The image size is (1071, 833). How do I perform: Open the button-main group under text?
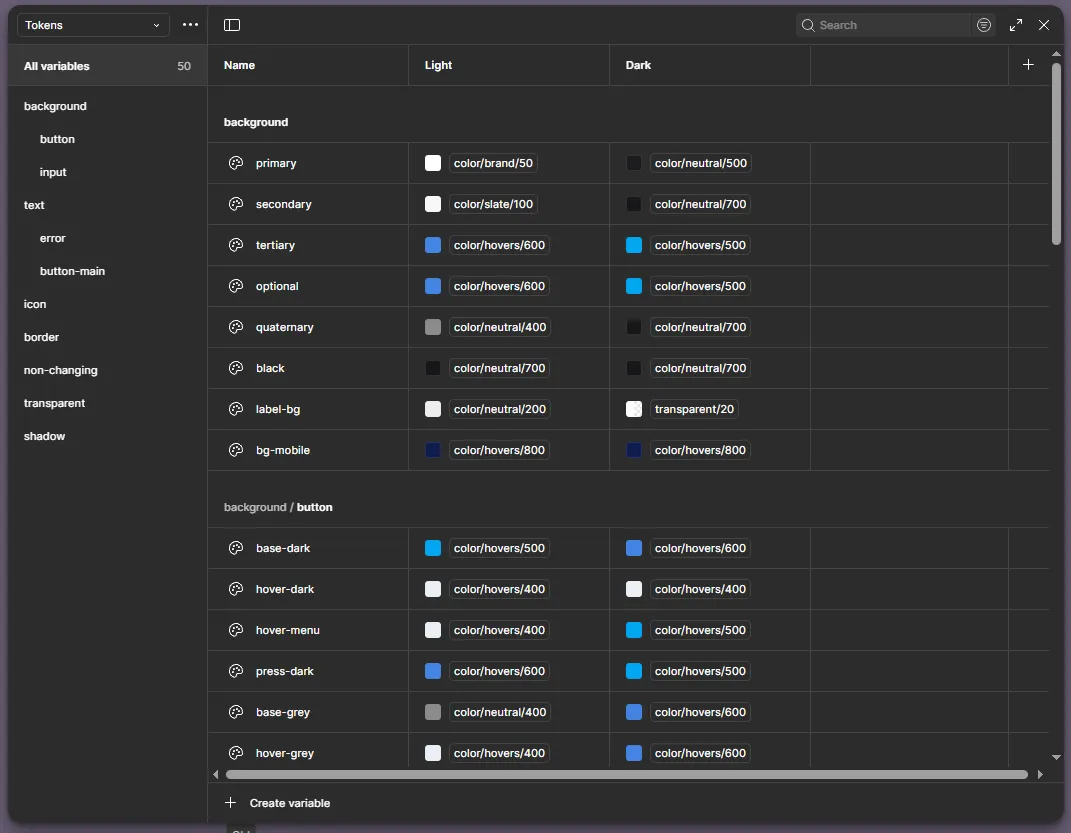point(72,271)
